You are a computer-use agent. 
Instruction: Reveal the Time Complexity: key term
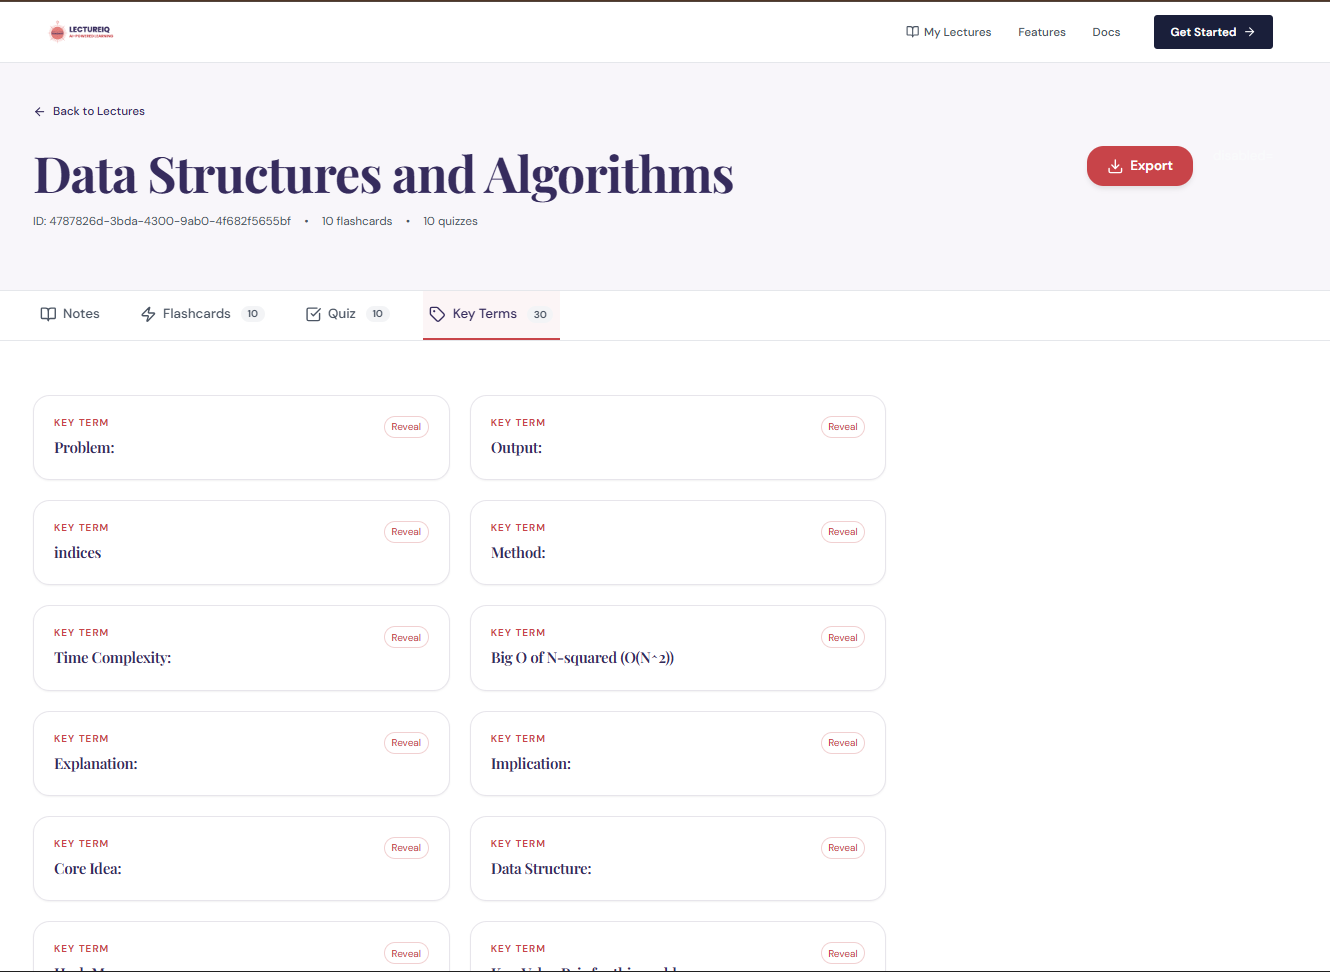(x=406, y=638)
